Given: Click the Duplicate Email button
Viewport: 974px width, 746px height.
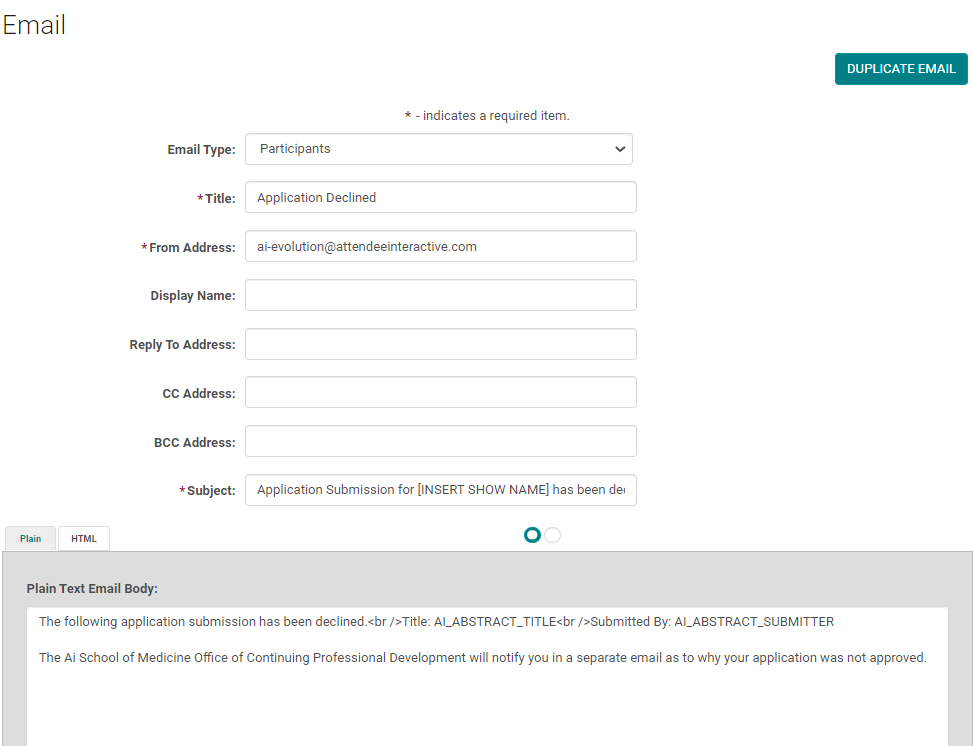Looking at the screenshot, I should pos(901,69).
